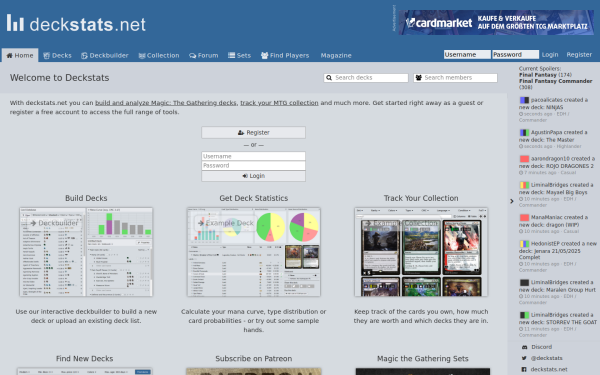The image size is (600, 375).
Task: Click the Get Deck Statistics heading
Action: coord(254,198)
